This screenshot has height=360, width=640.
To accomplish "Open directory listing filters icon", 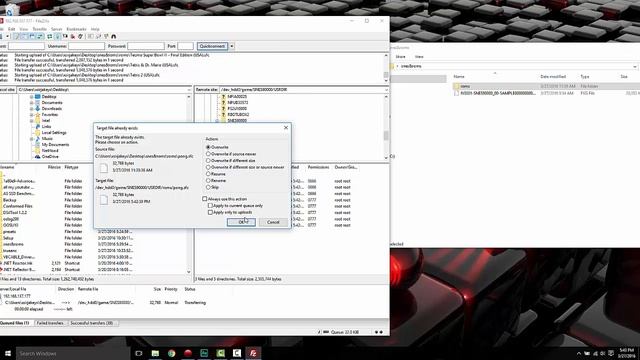I will (x=90, y=36).
